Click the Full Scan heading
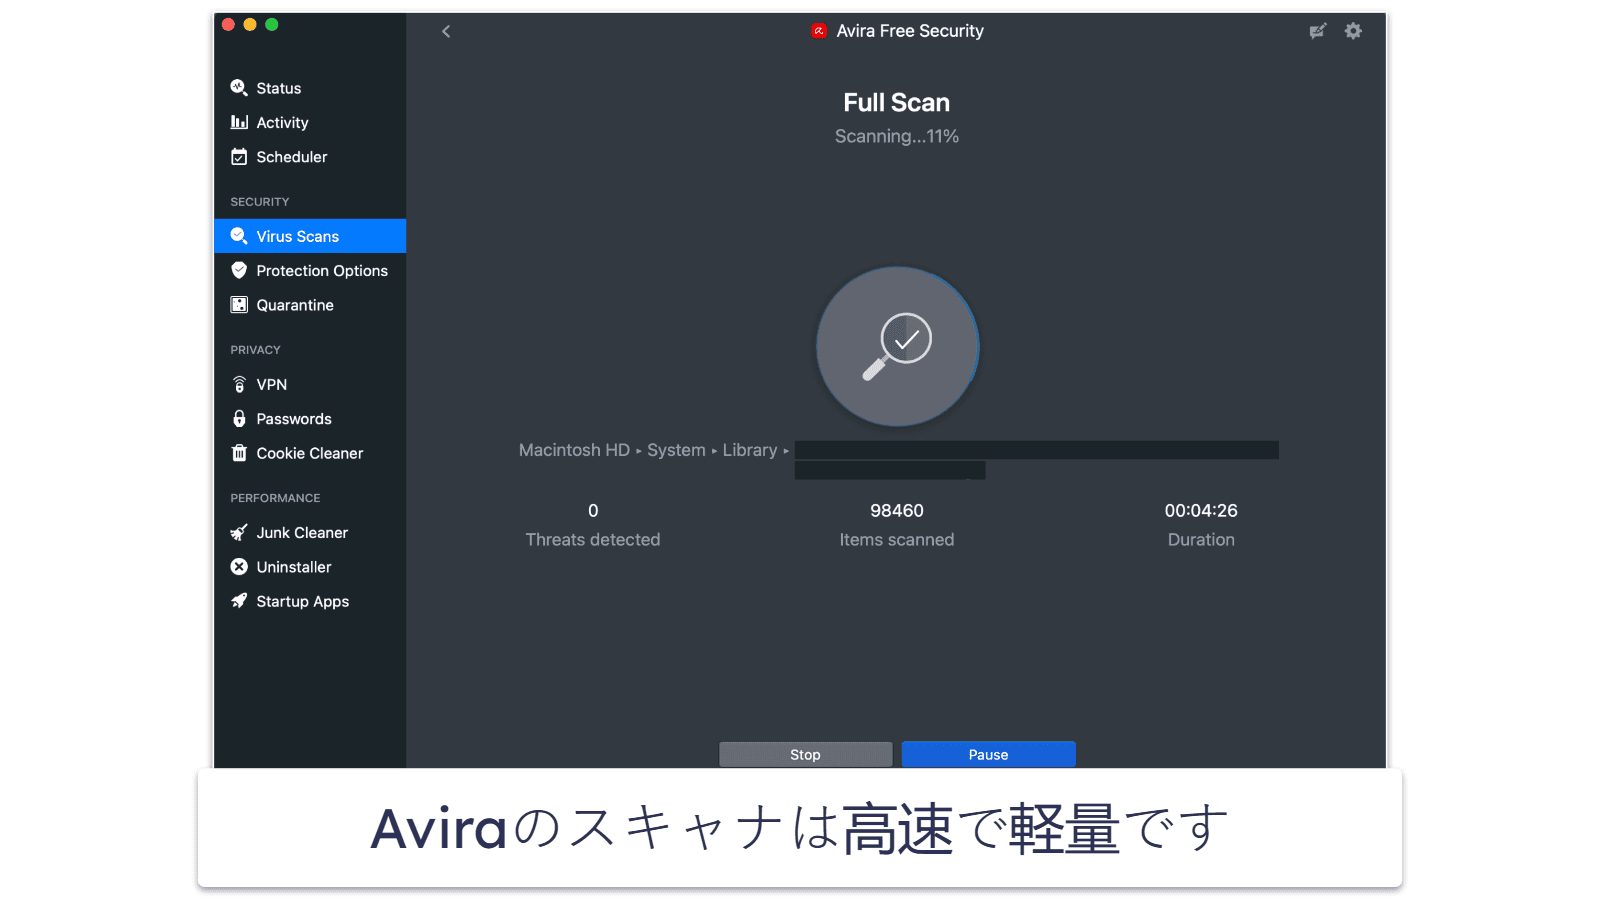The height and width of the screenshot is (899, 1599). click(x=897, y=102)
